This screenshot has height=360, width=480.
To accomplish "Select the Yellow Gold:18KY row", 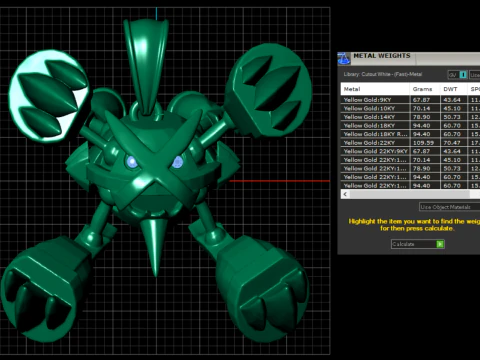I will click(410, 126).
